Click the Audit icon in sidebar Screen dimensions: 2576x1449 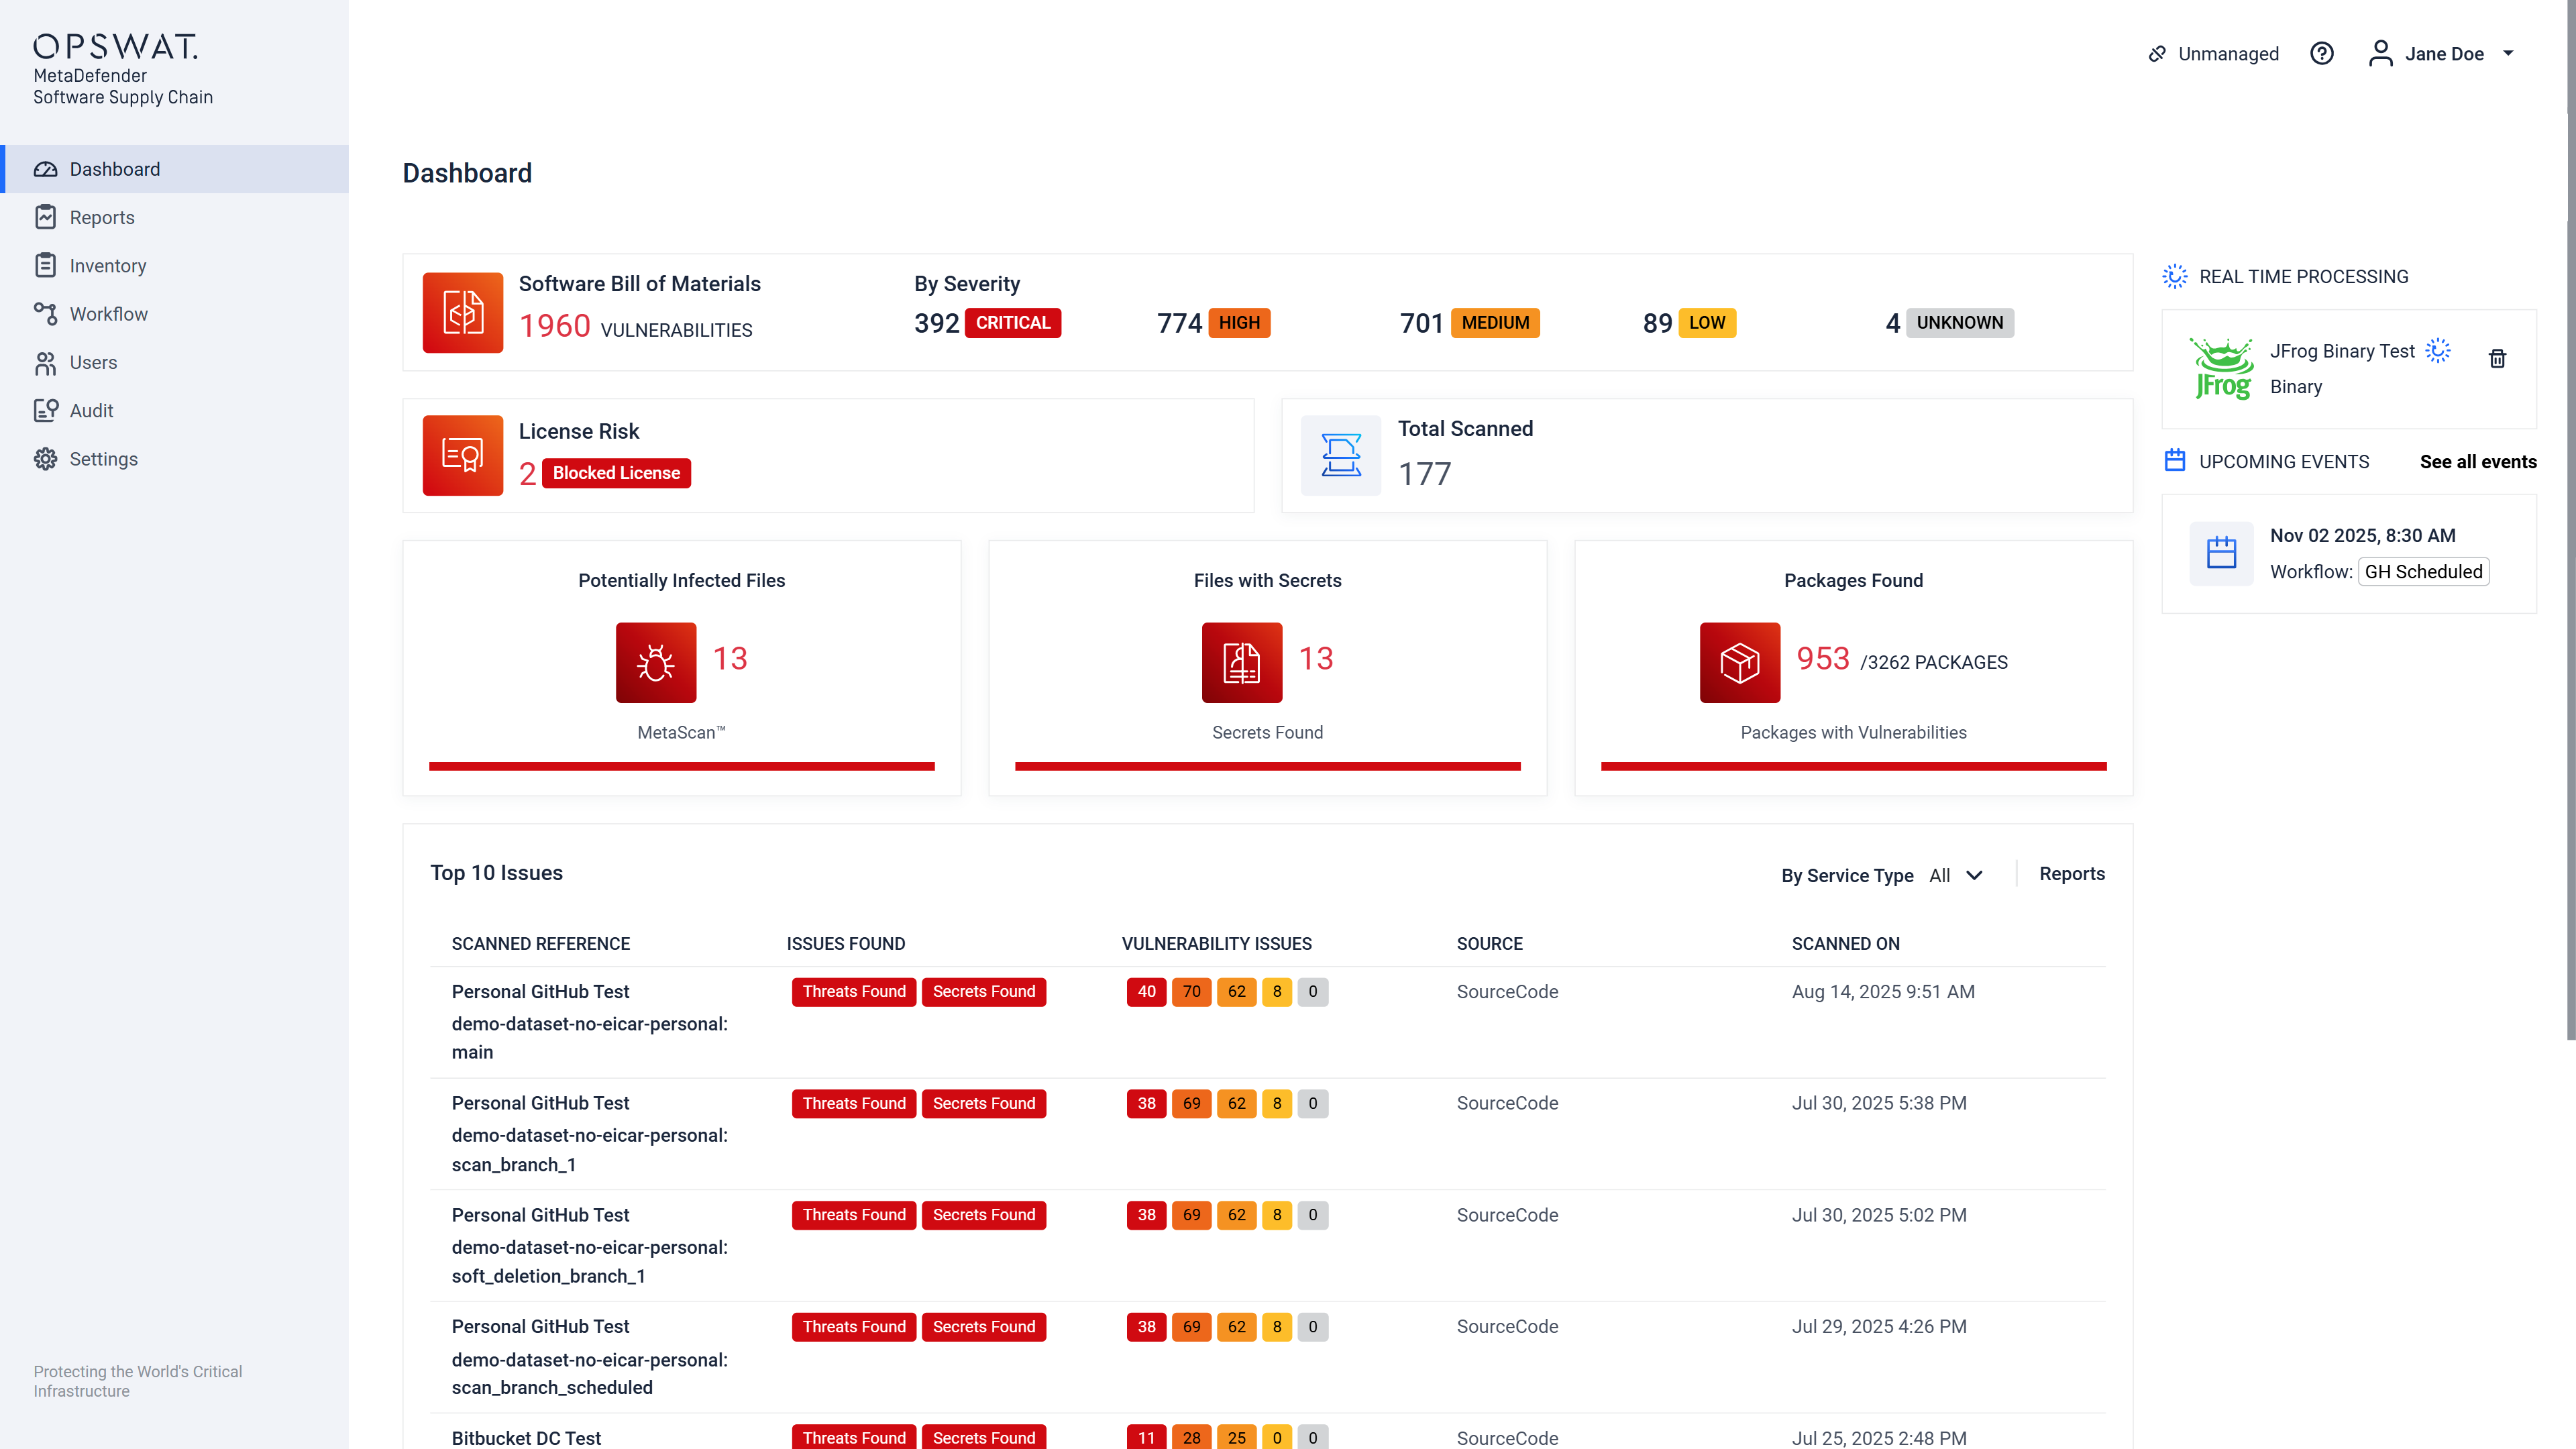pos(45,410)
